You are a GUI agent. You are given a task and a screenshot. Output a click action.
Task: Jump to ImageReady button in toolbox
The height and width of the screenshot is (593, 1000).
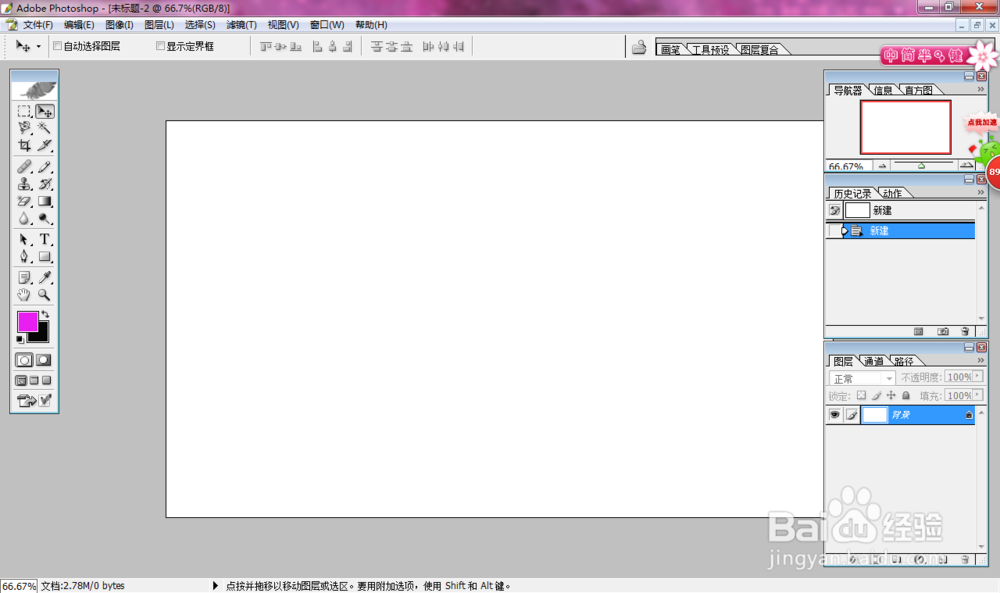click(34, 400)
